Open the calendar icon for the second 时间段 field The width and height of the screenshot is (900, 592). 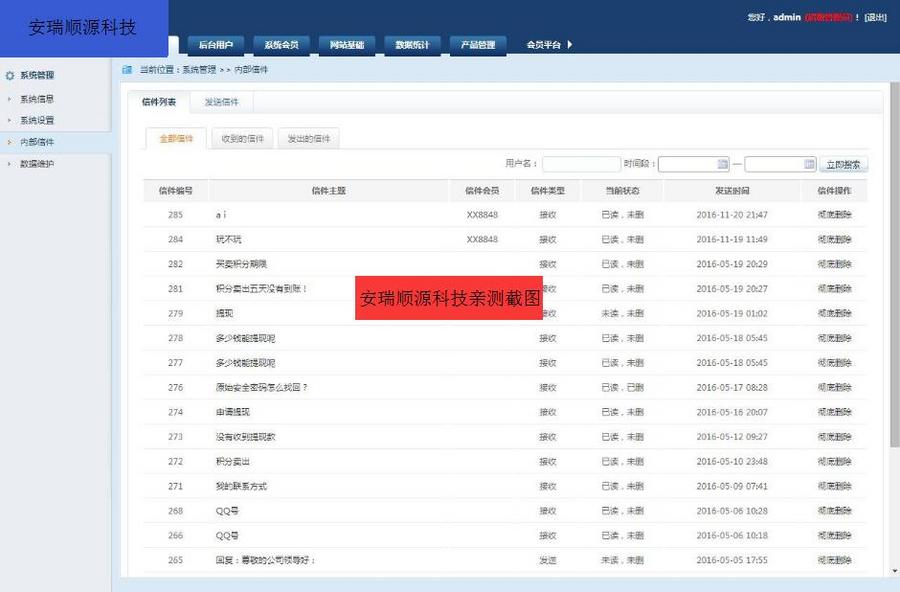point(809,163)
